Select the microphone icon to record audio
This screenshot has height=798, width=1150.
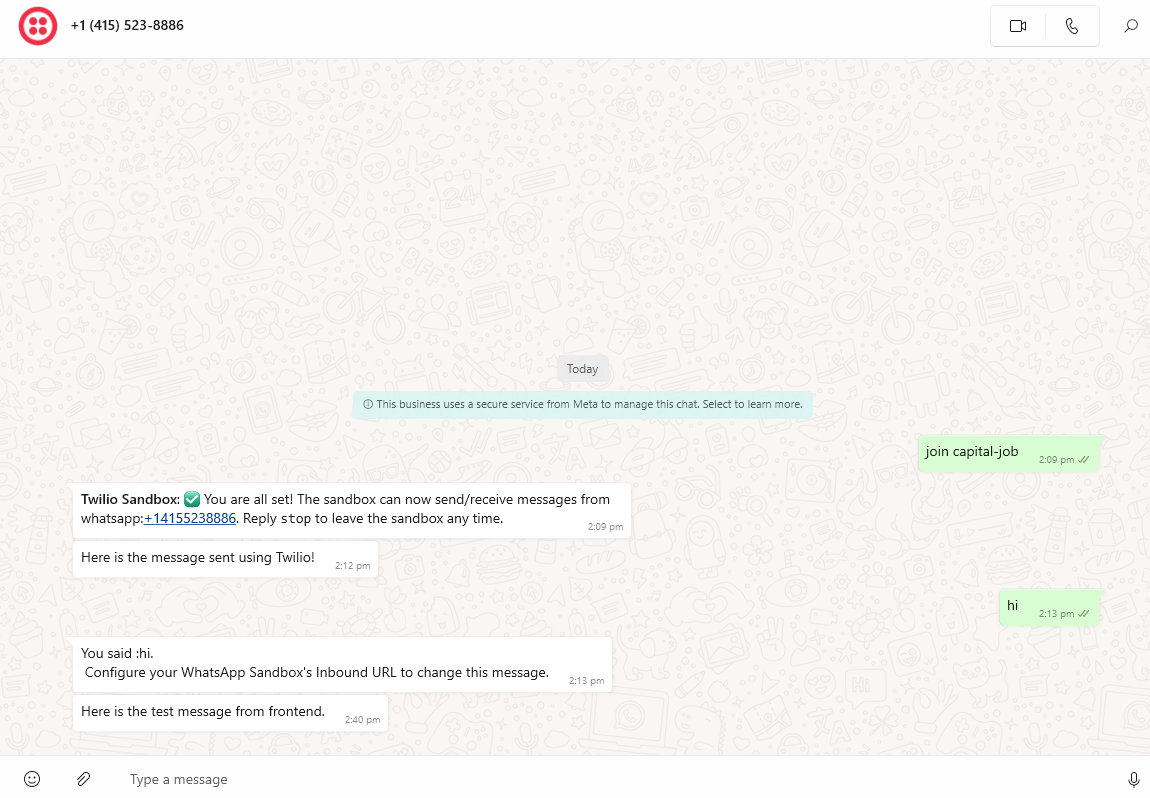pos(1134,779)
